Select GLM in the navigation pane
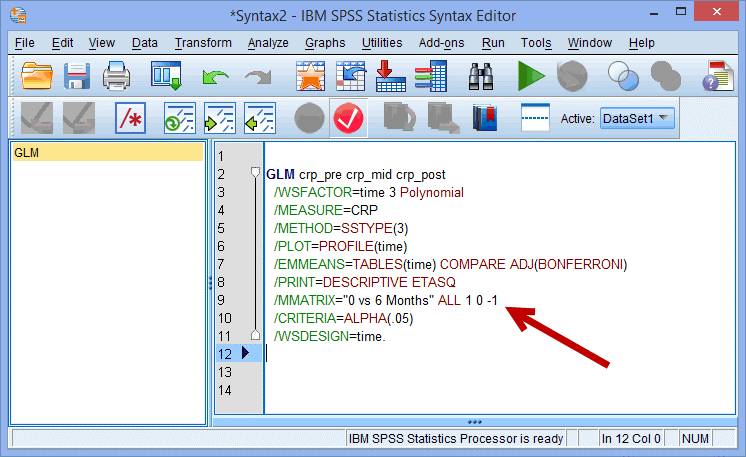746x457 pixels. coord(108,153)
